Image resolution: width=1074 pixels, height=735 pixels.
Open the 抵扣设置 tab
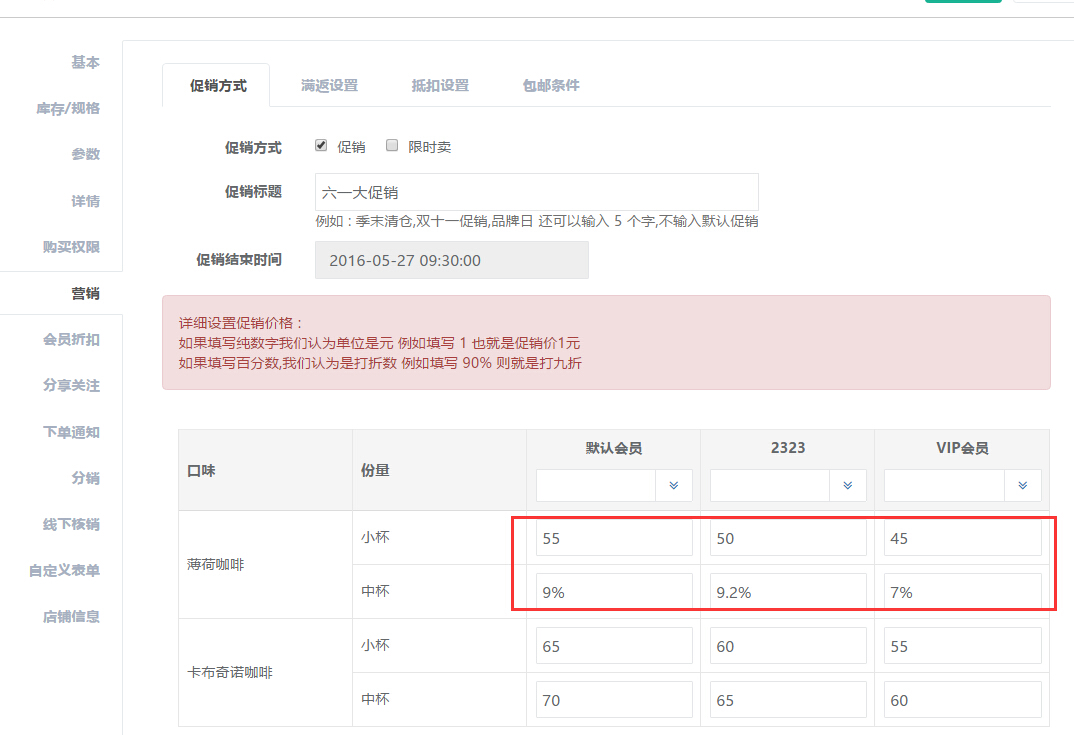coord(440,86)
